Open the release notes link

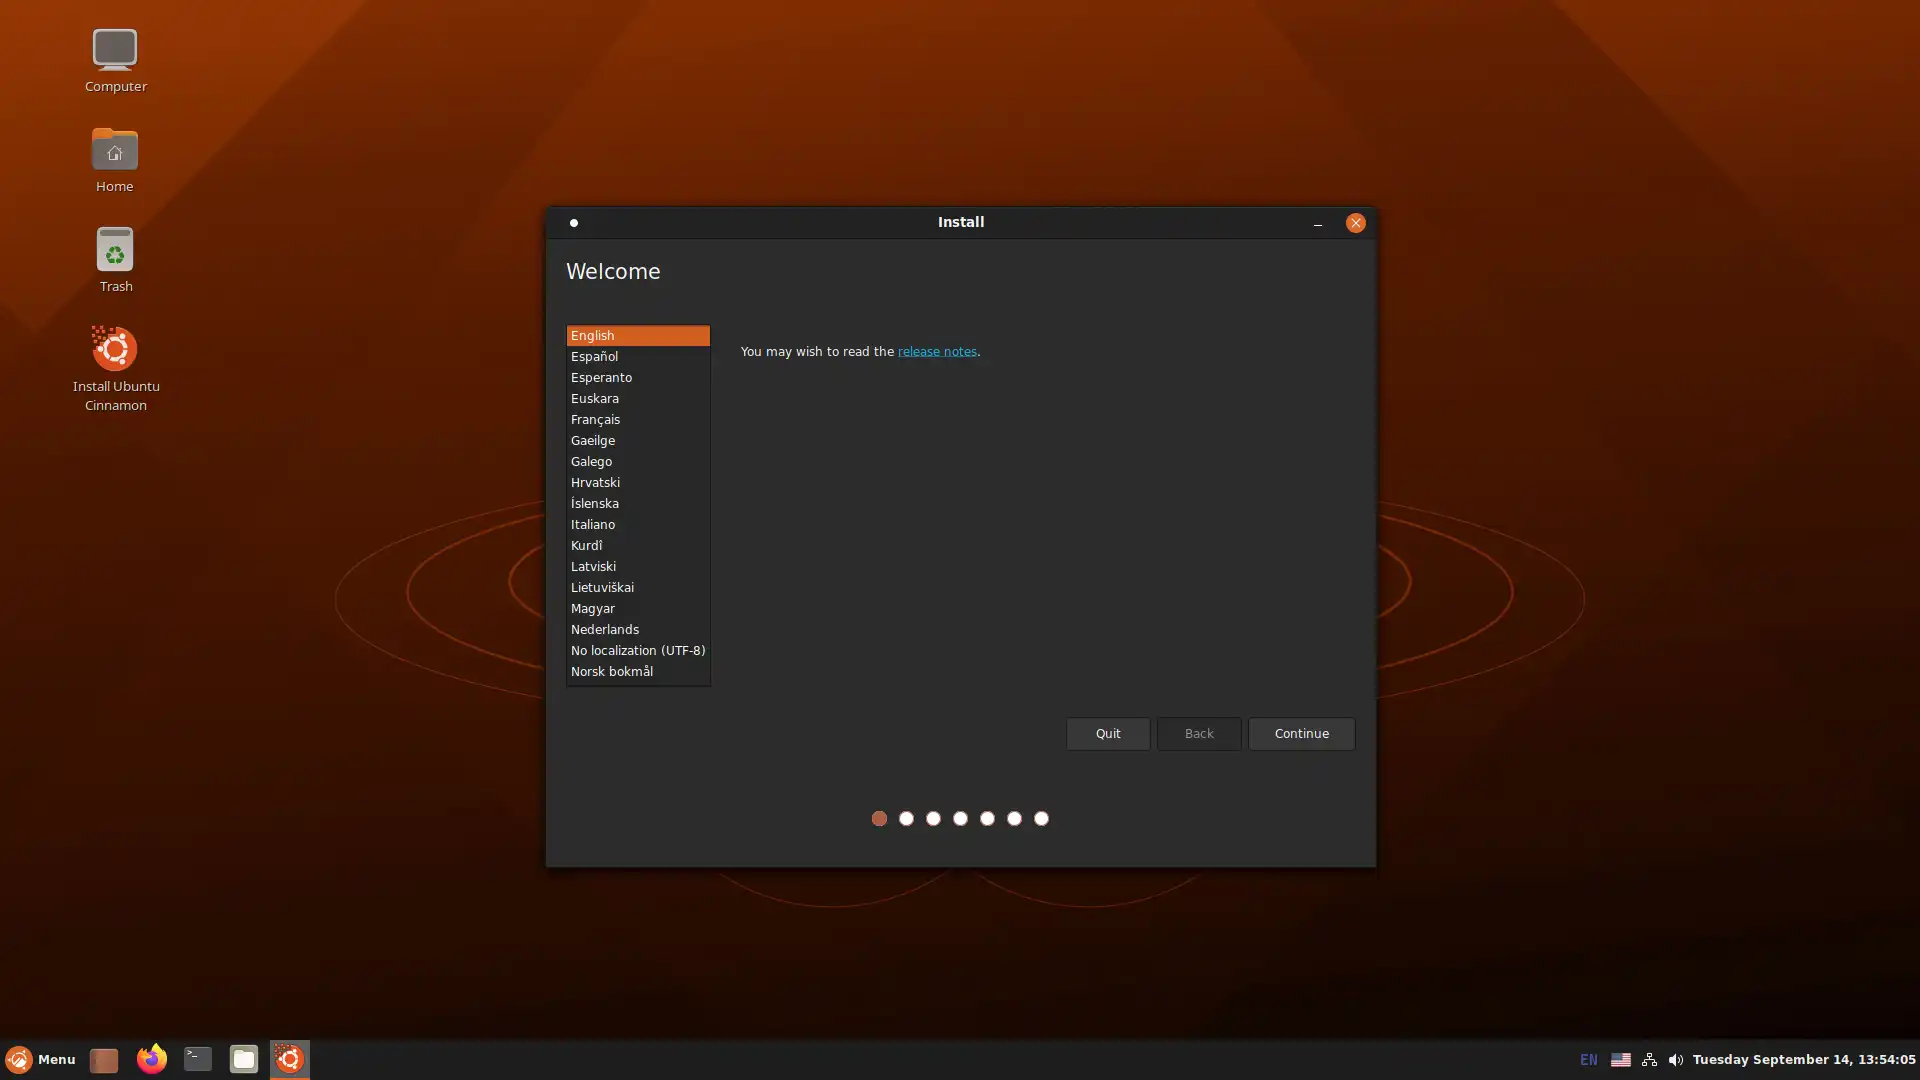tap(936, 352)
